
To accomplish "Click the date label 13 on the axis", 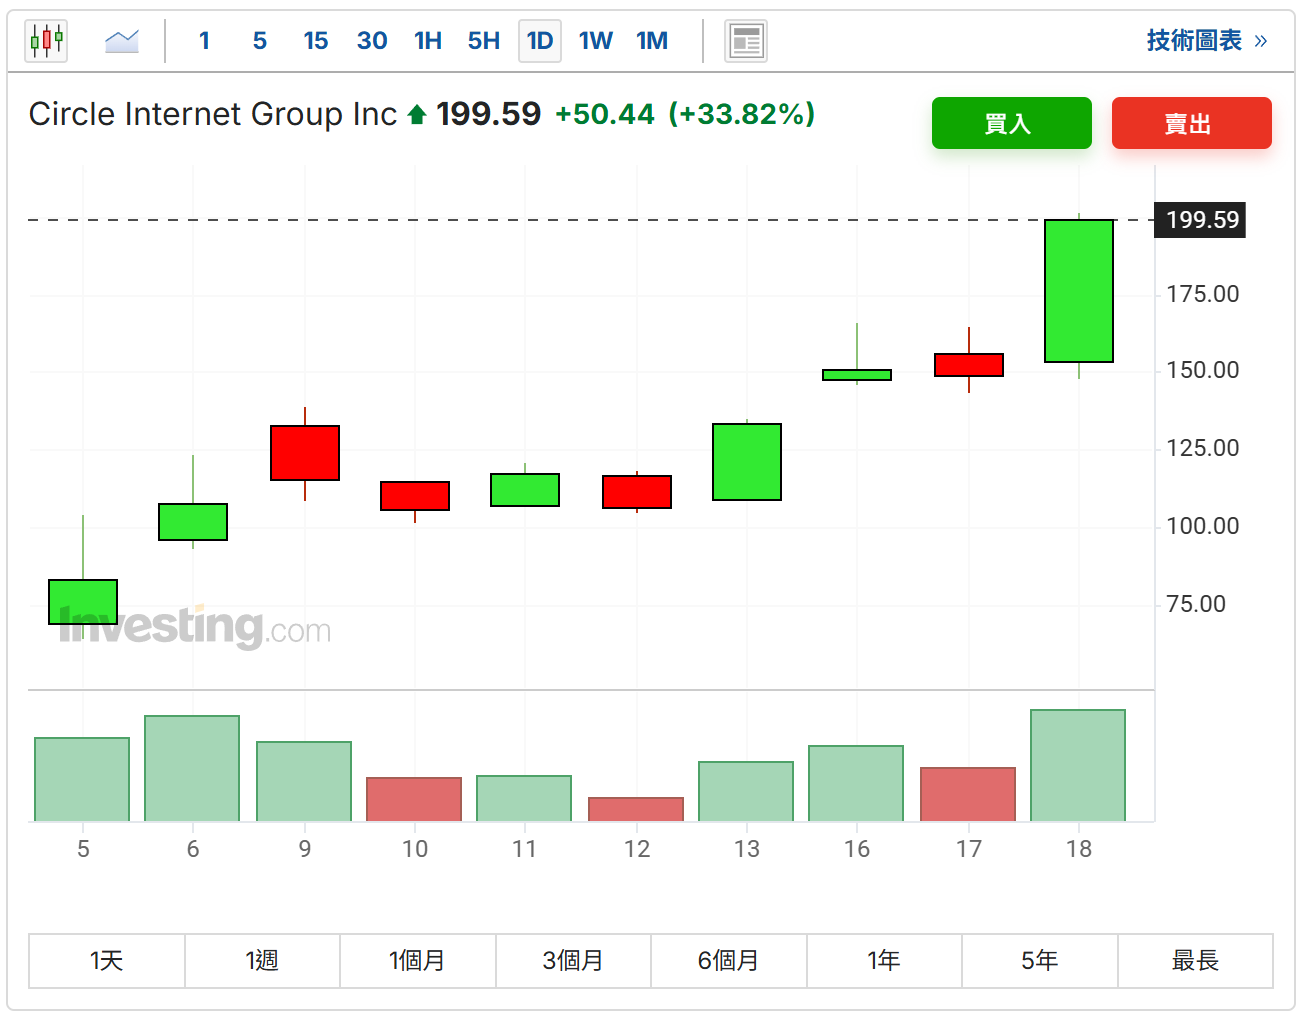I will pyautogui.click(x=747, y=849).
